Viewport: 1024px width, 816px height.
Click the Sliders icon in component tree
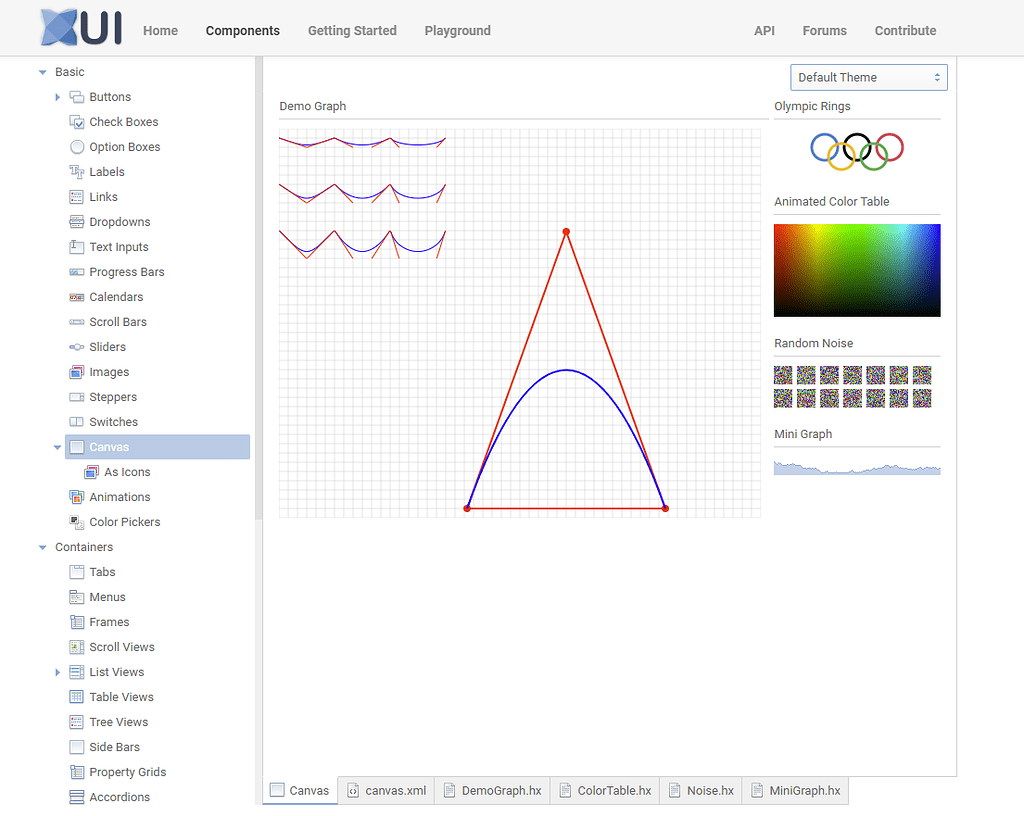(x=77, y=347)
